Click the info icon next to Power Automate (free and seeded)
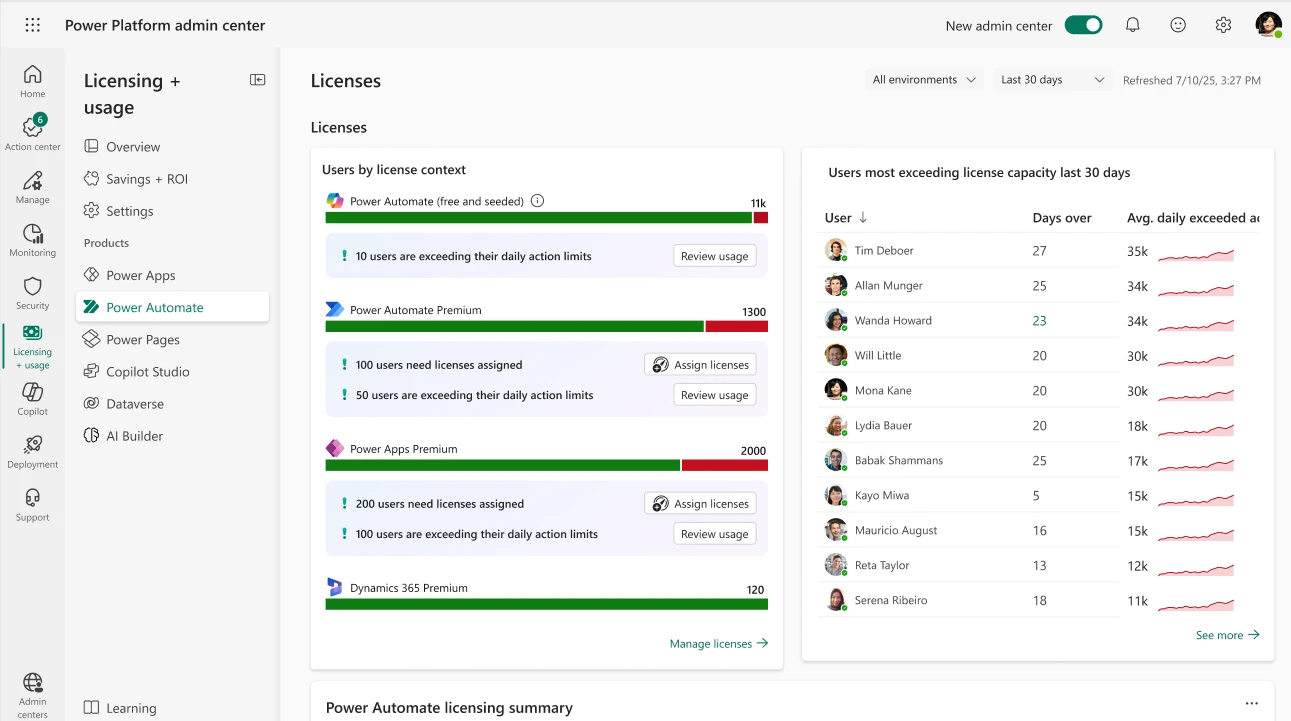This screenshot has height=721, width=1291. (x=537, y=201)
